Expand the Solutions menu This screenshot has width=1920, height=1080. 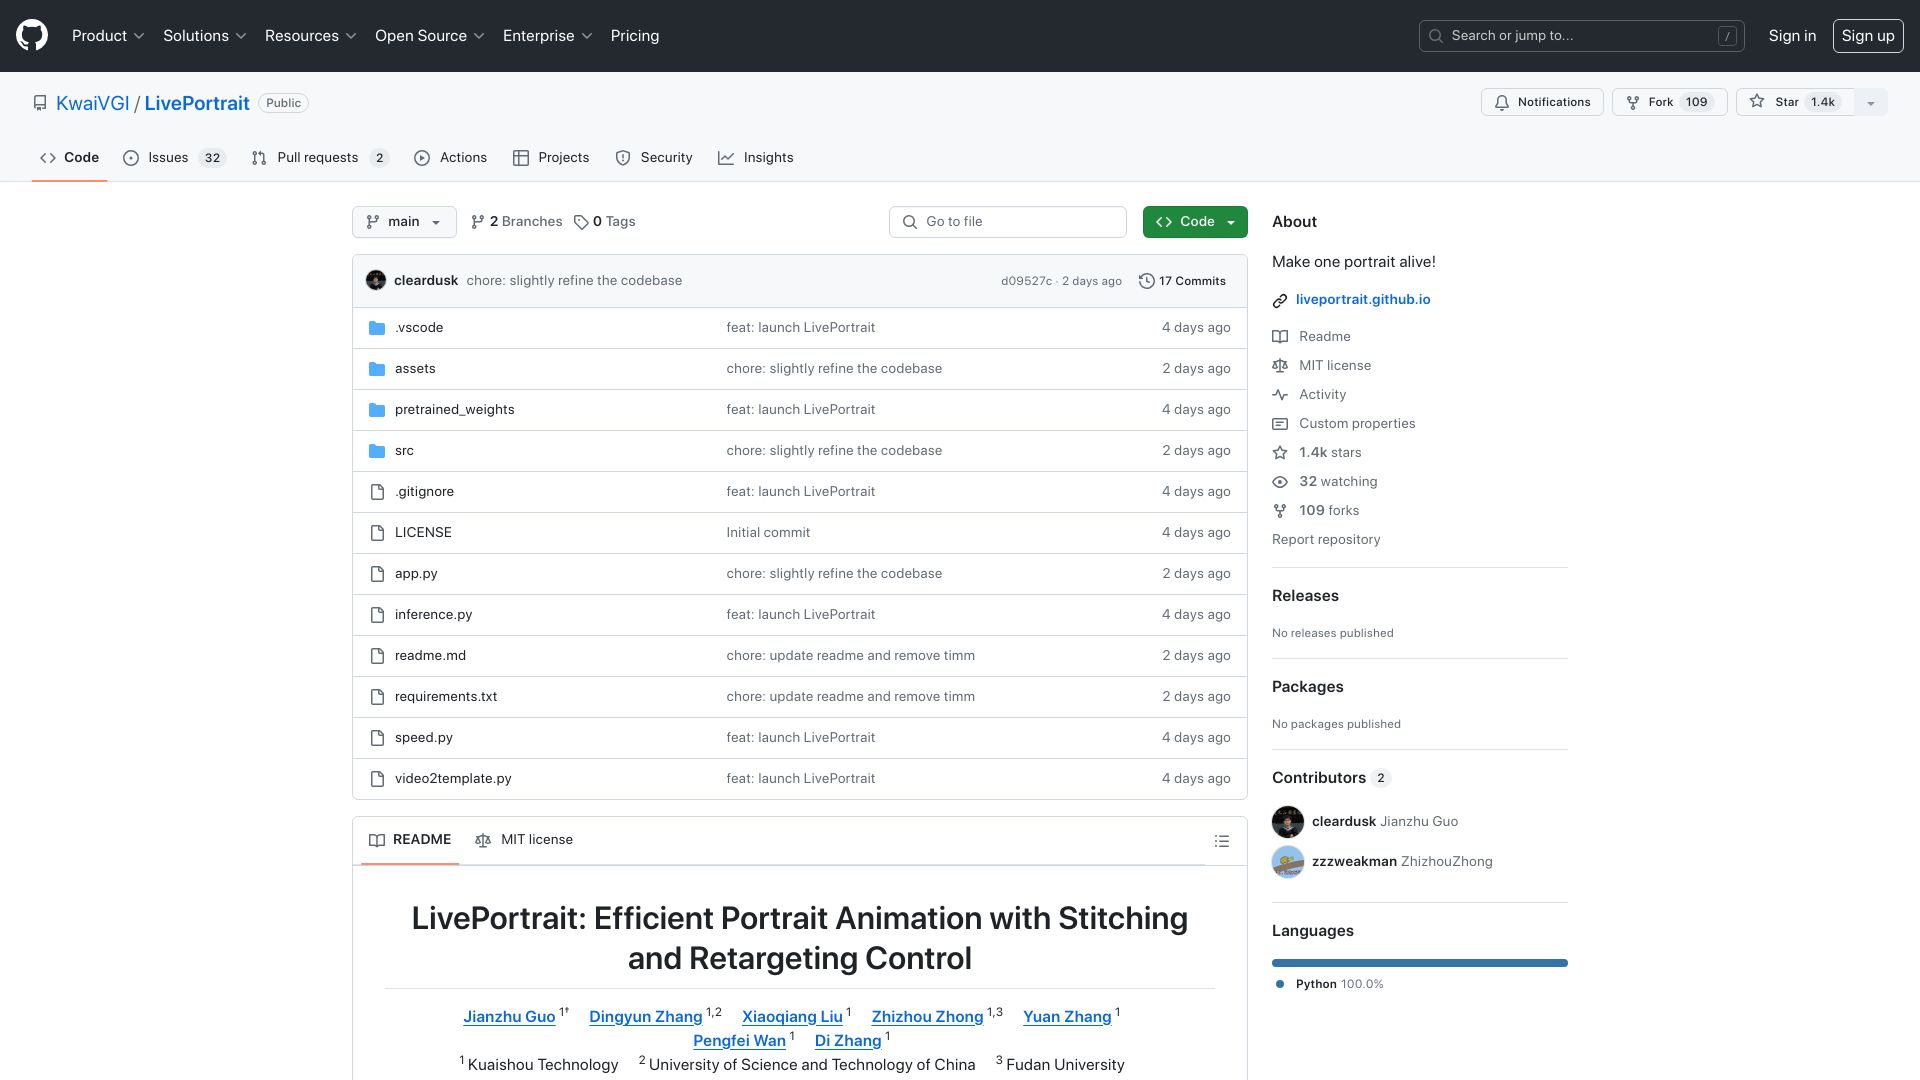(x=205, y=35)
